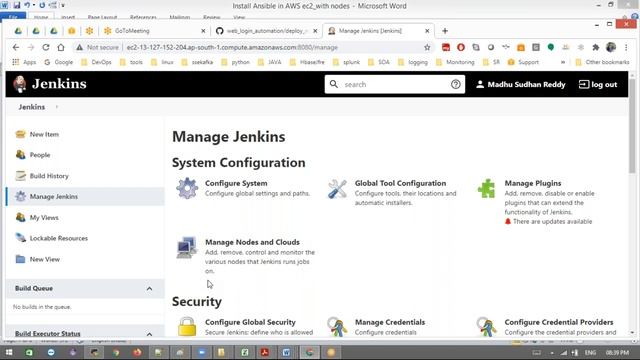Click Manage Nodes and Clouds computer icon
640x360 pixels.
click(187, 247)
